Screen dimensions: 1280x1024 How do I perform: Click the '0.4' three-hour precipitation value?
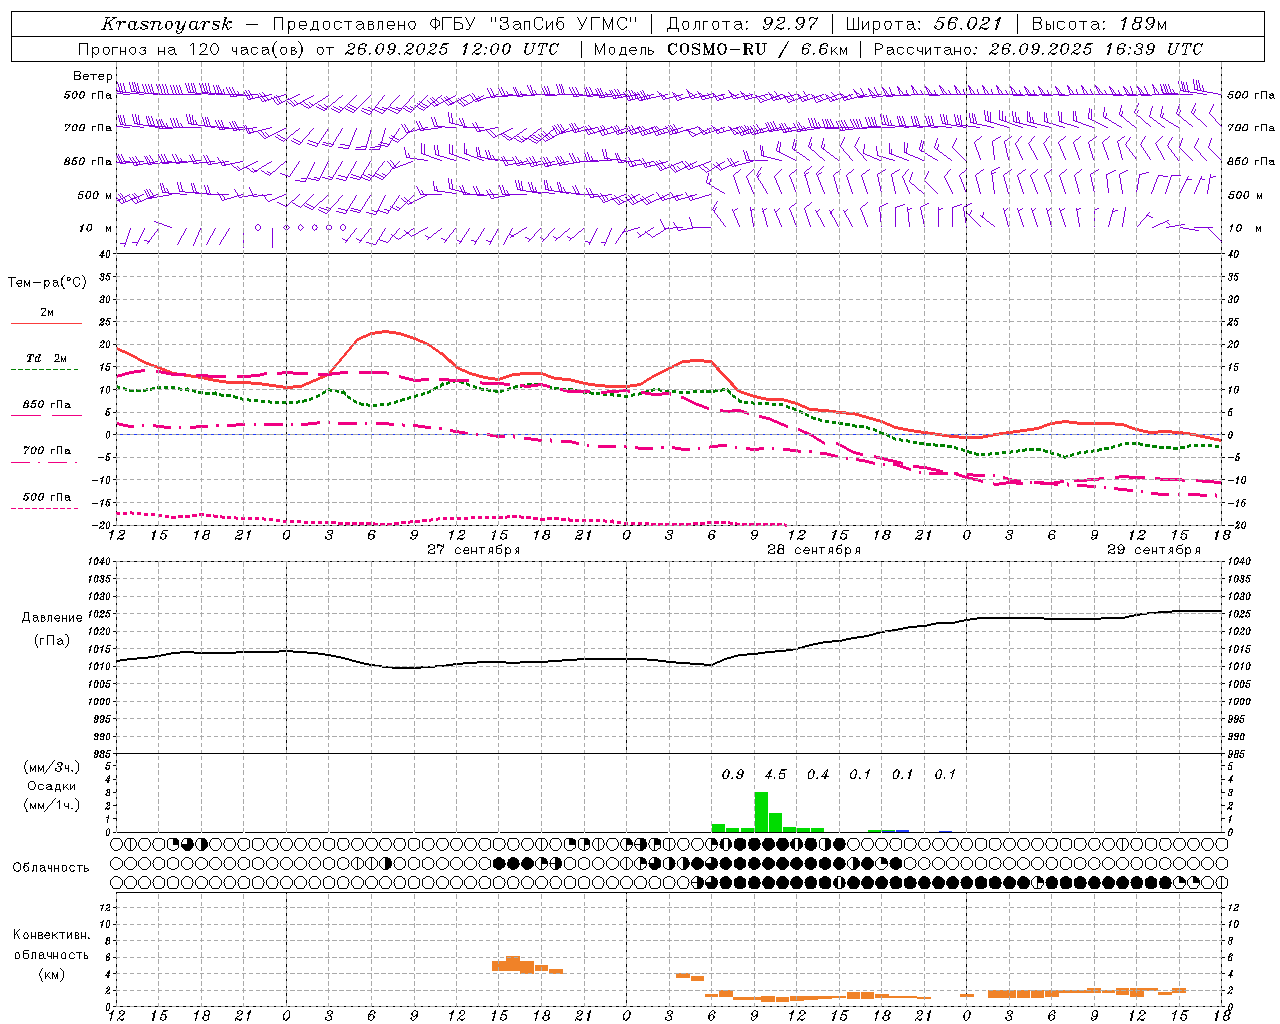[818, 775]
